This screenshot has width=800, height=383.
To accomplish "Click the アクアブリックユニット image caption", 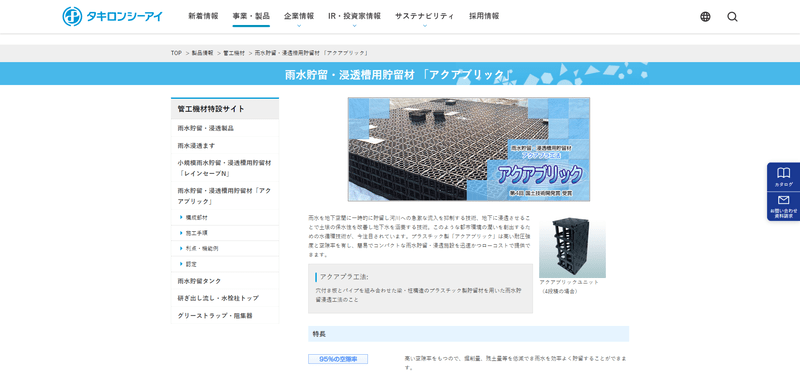I will click(569, 286).
